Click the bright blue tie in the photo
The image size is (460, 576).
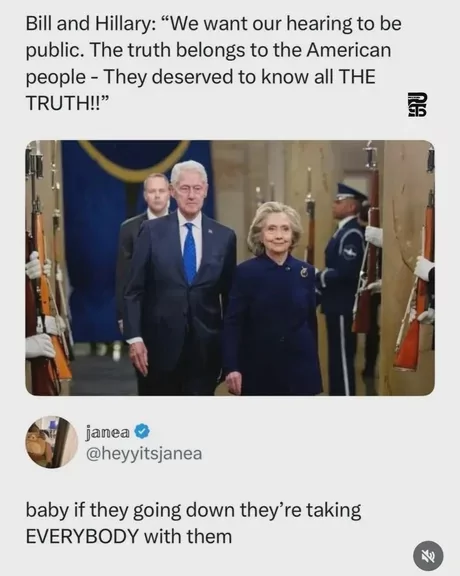[190, 253]
